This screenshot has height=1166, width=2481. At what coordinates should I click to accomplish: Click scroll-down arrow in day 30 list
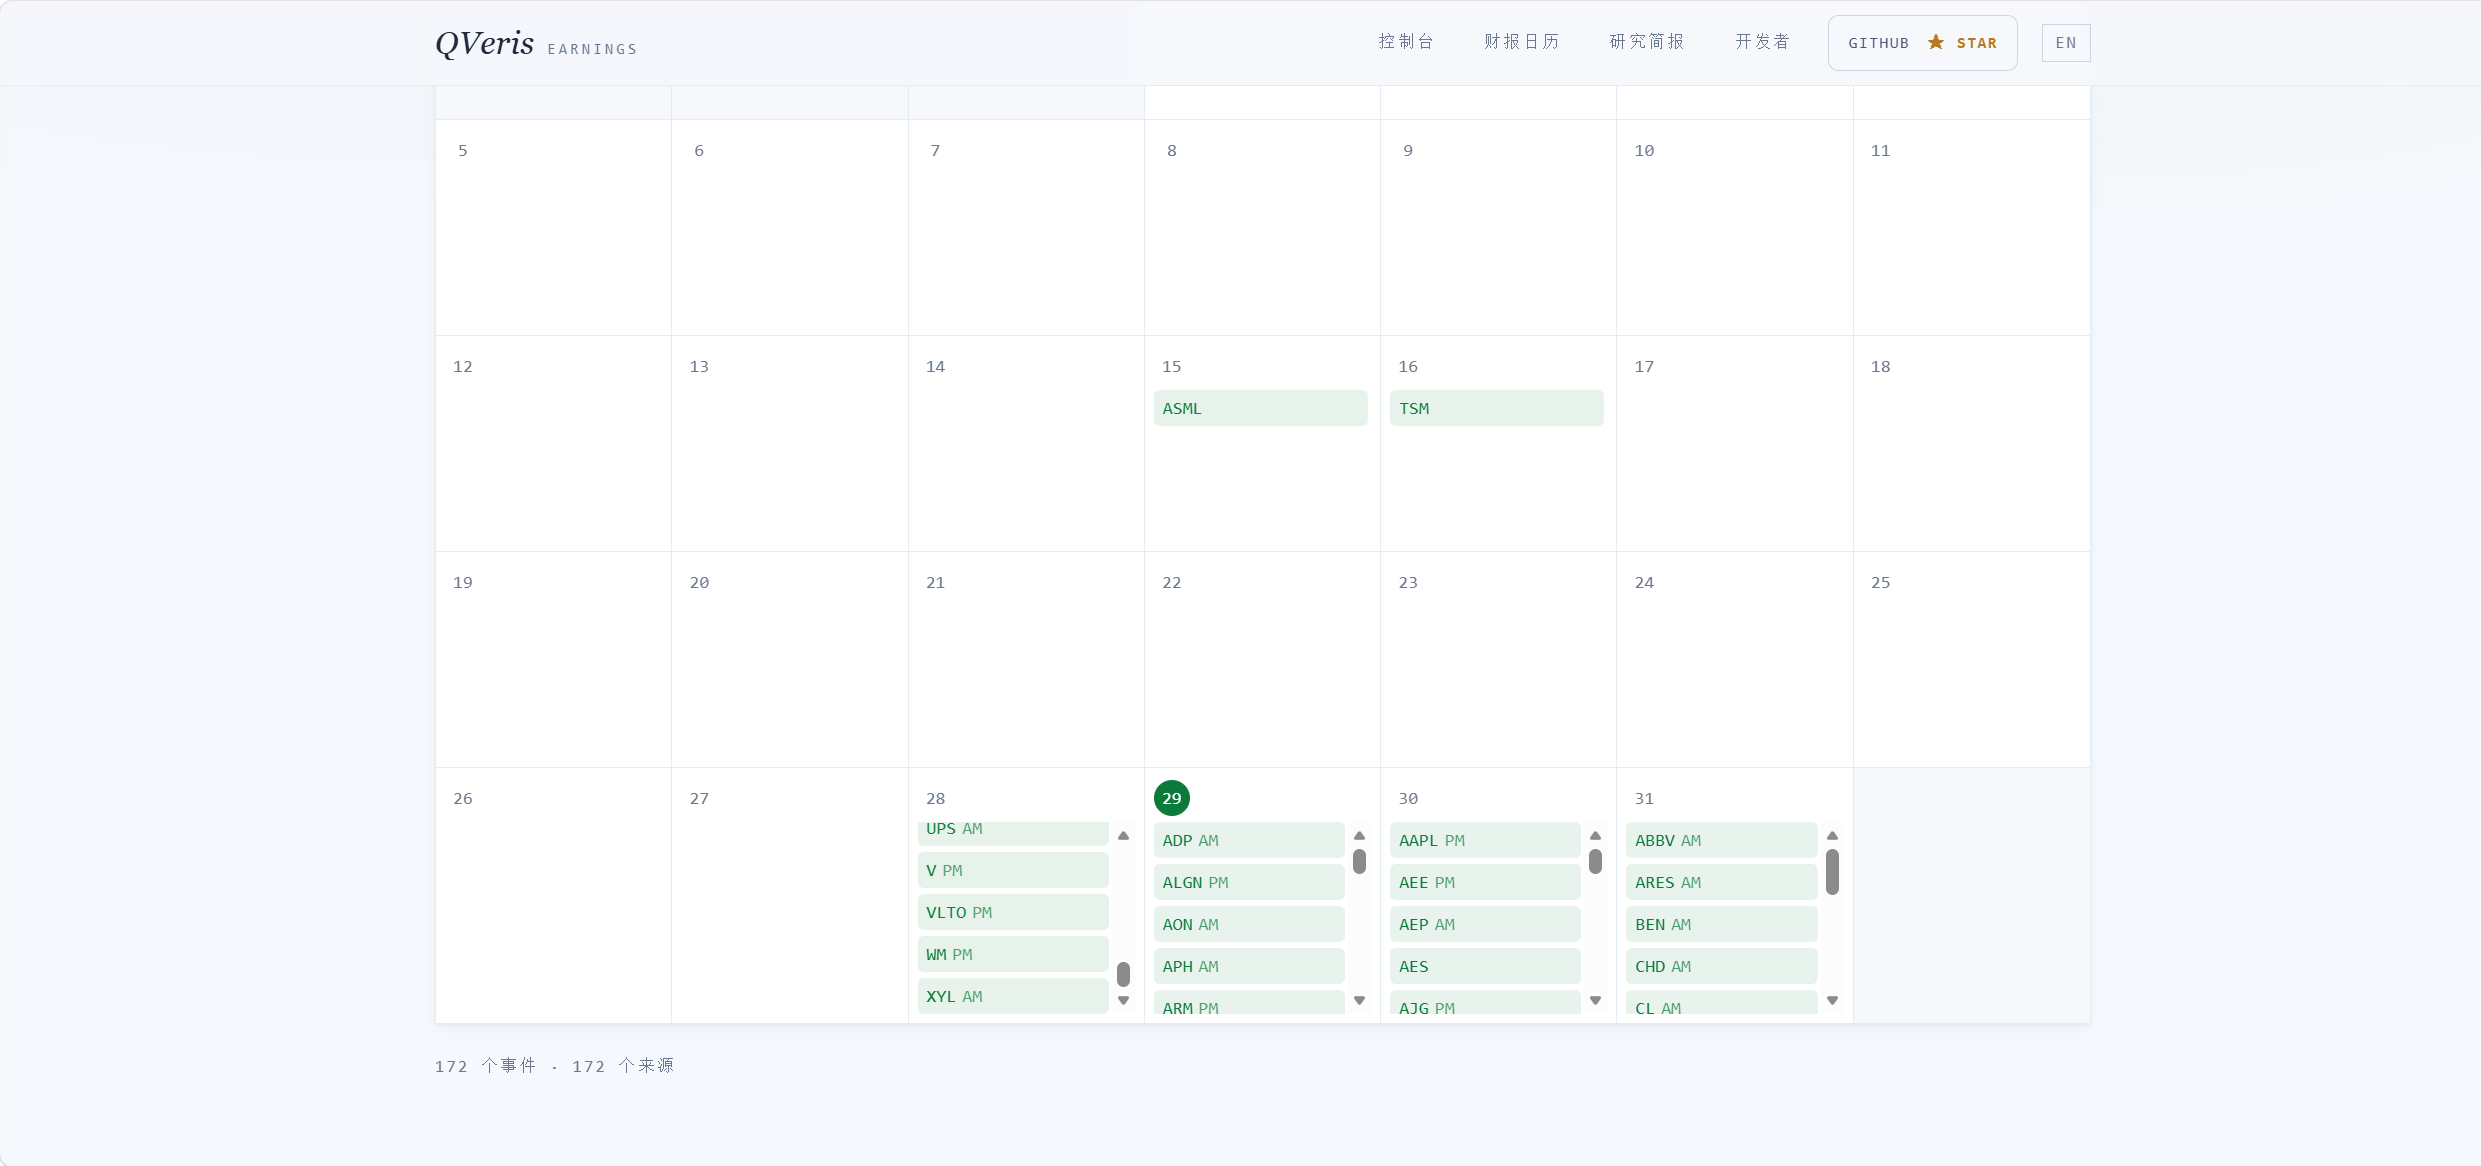coord(1595,1000)
